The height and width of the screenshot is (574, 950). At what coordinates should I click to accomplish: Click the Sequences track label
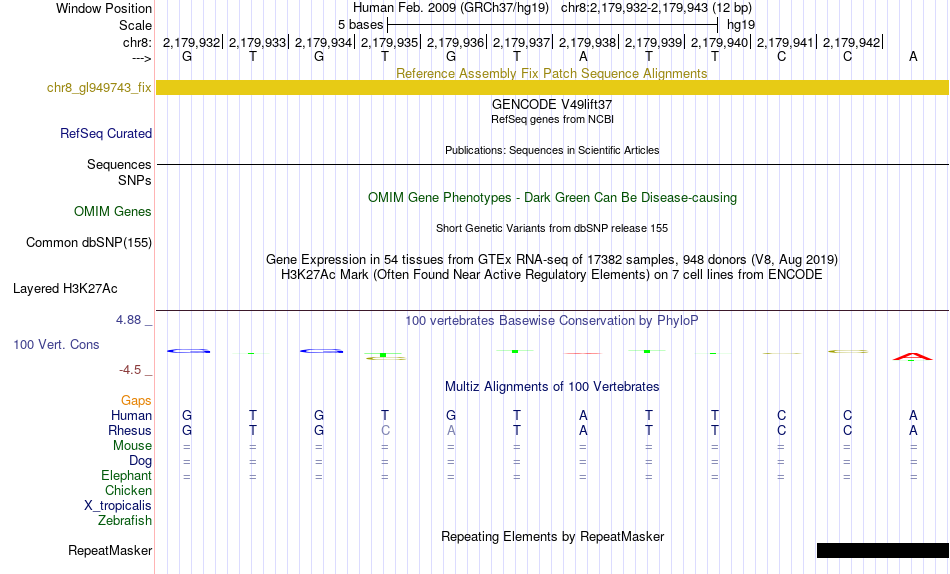(x=119, y=164)
